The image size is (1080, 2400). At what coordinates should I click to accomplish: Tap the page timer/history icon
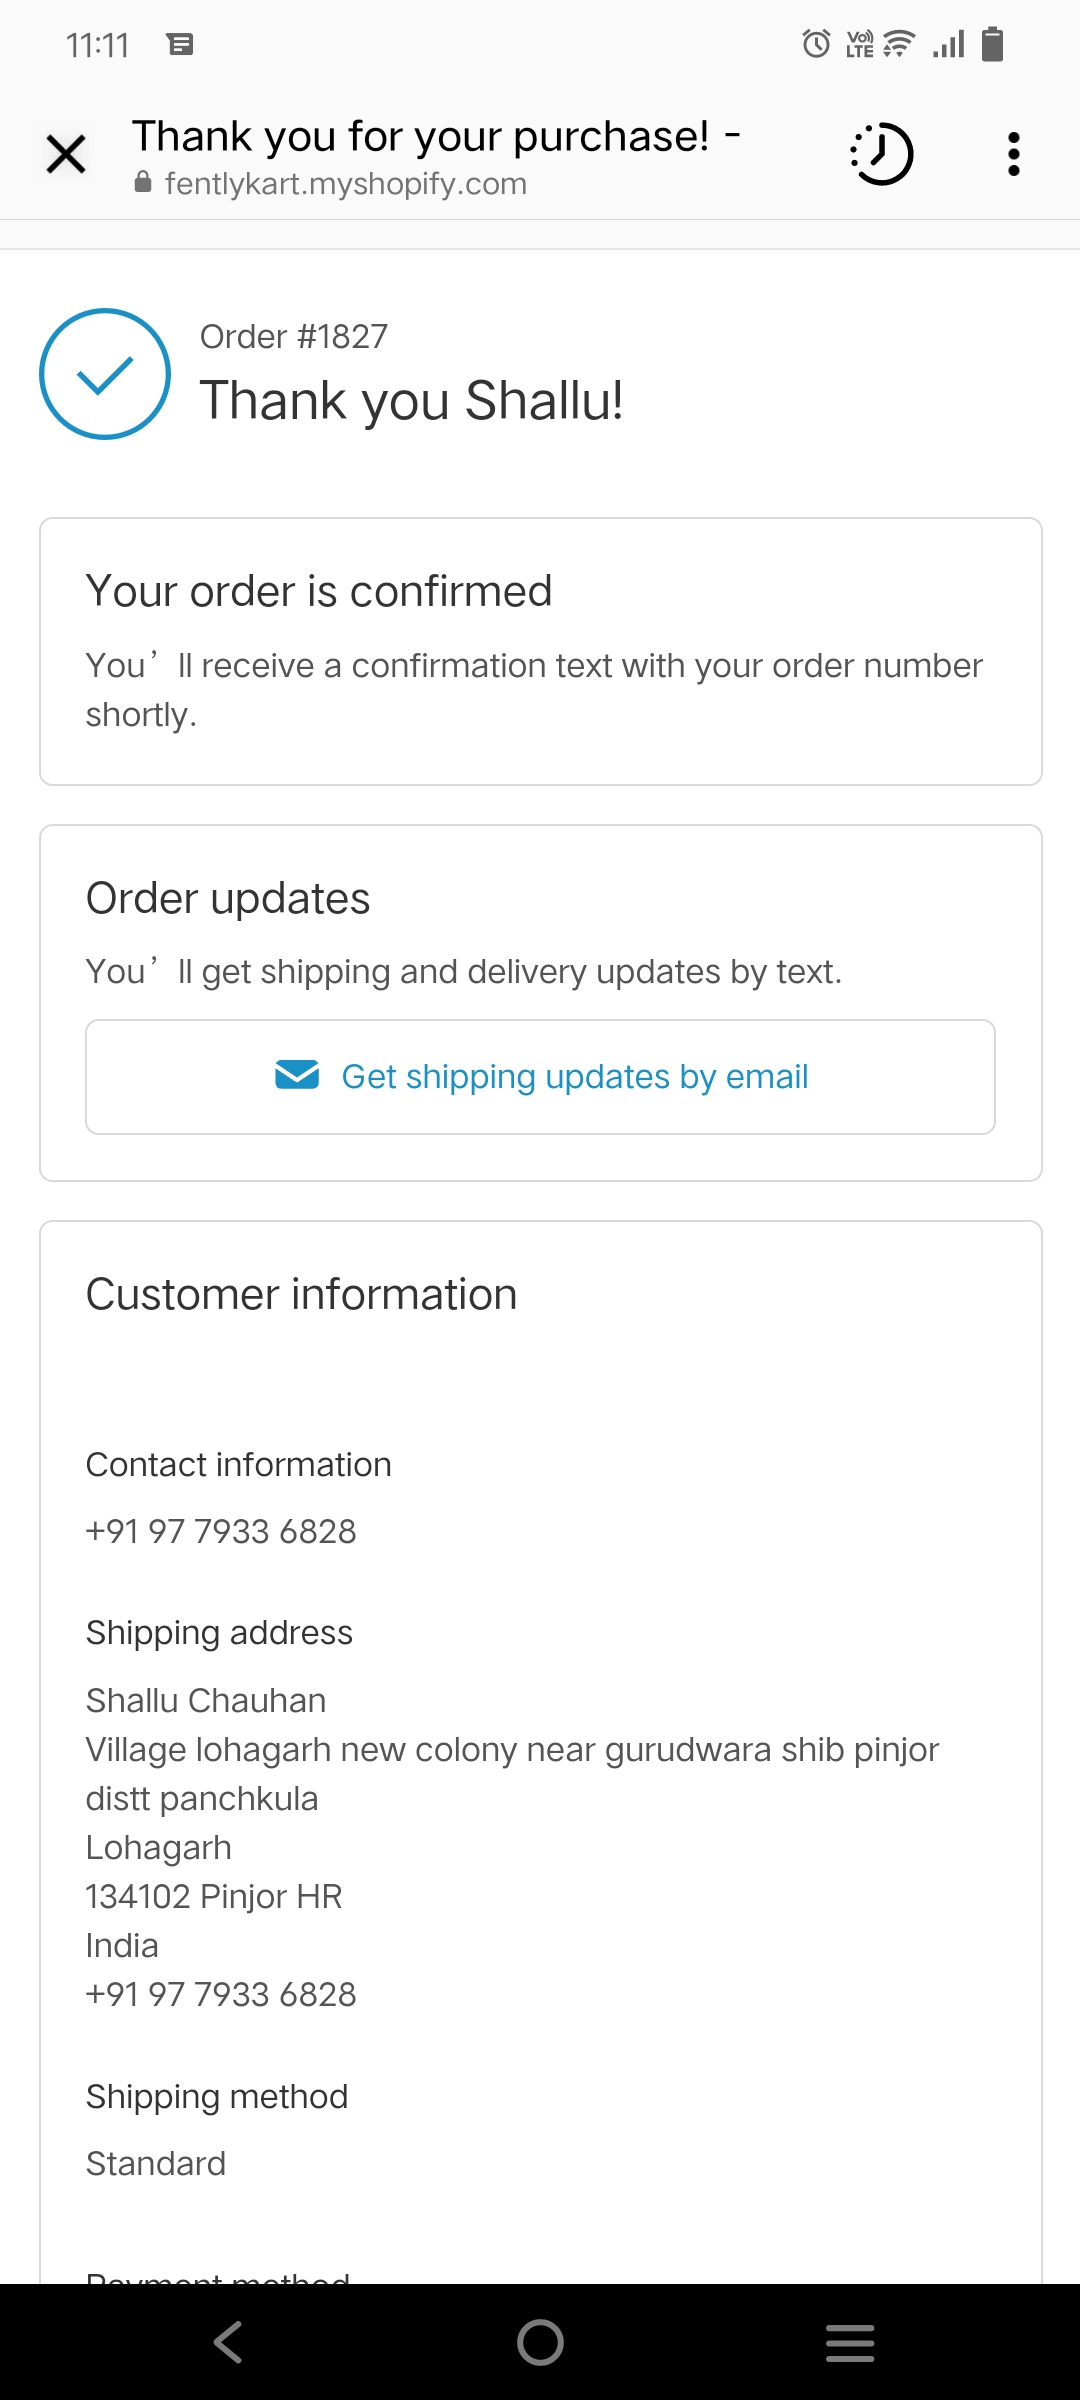882,155
